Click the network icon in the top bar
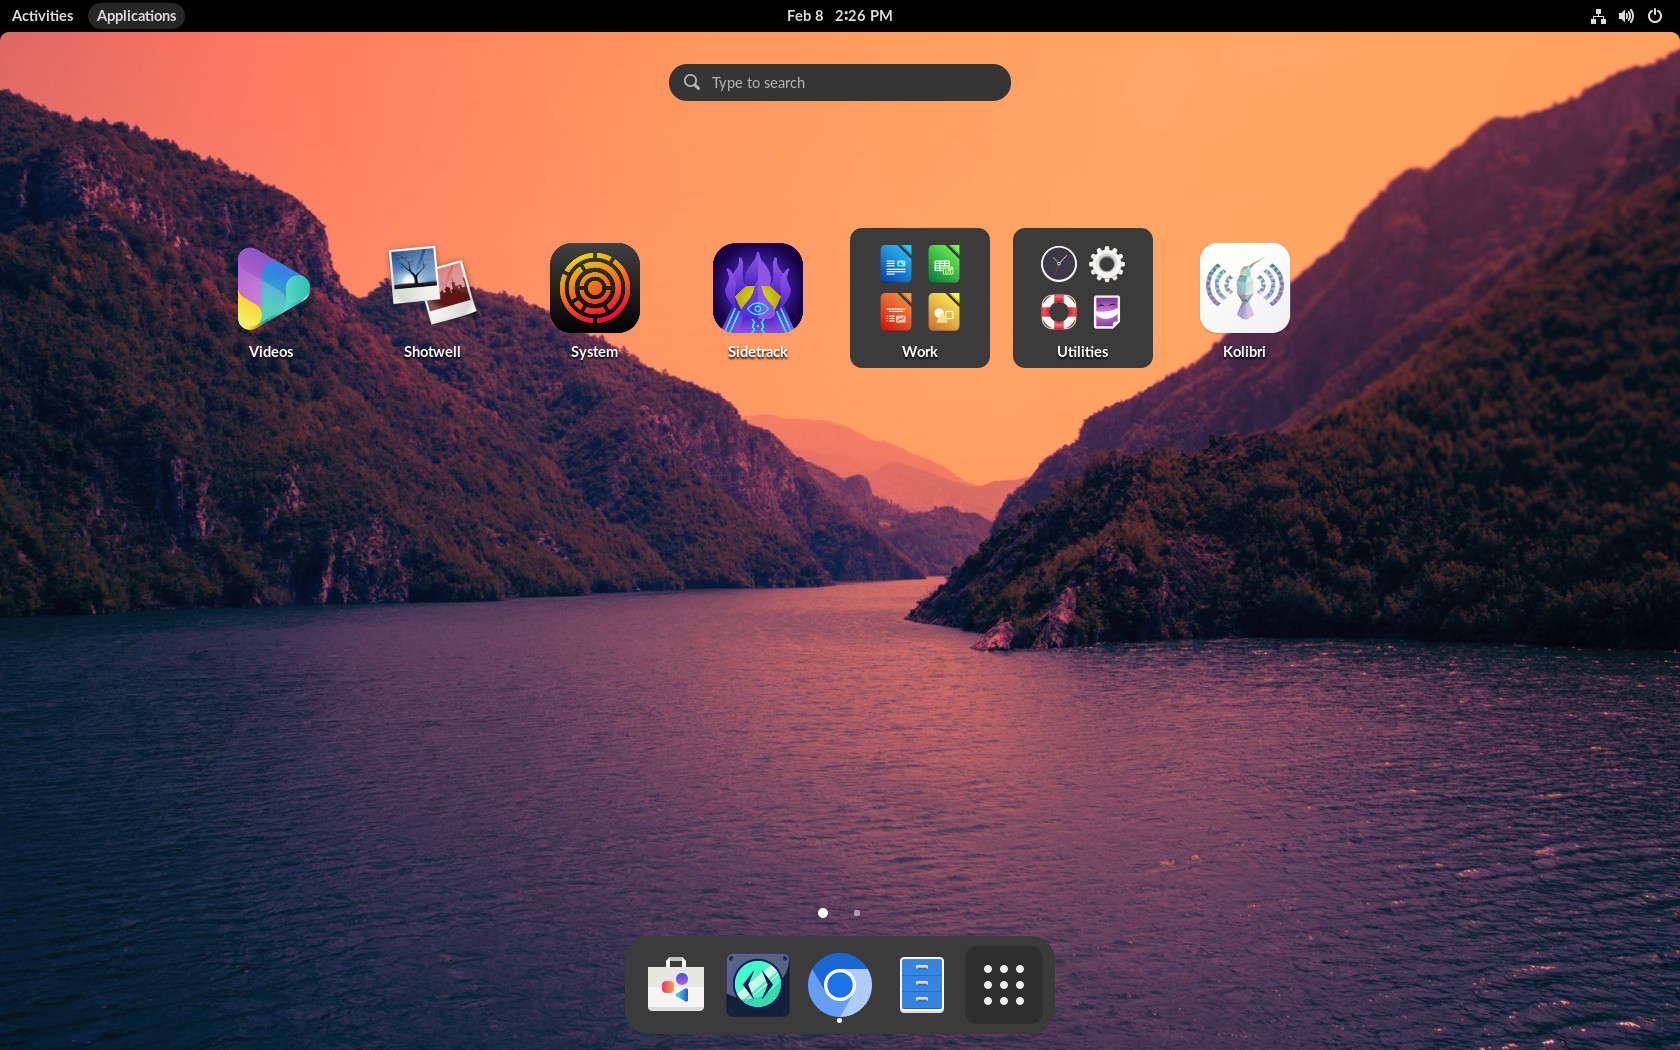This screenshot has height=1050, width=1680. pyautogui.click(x=1597, y=15)
